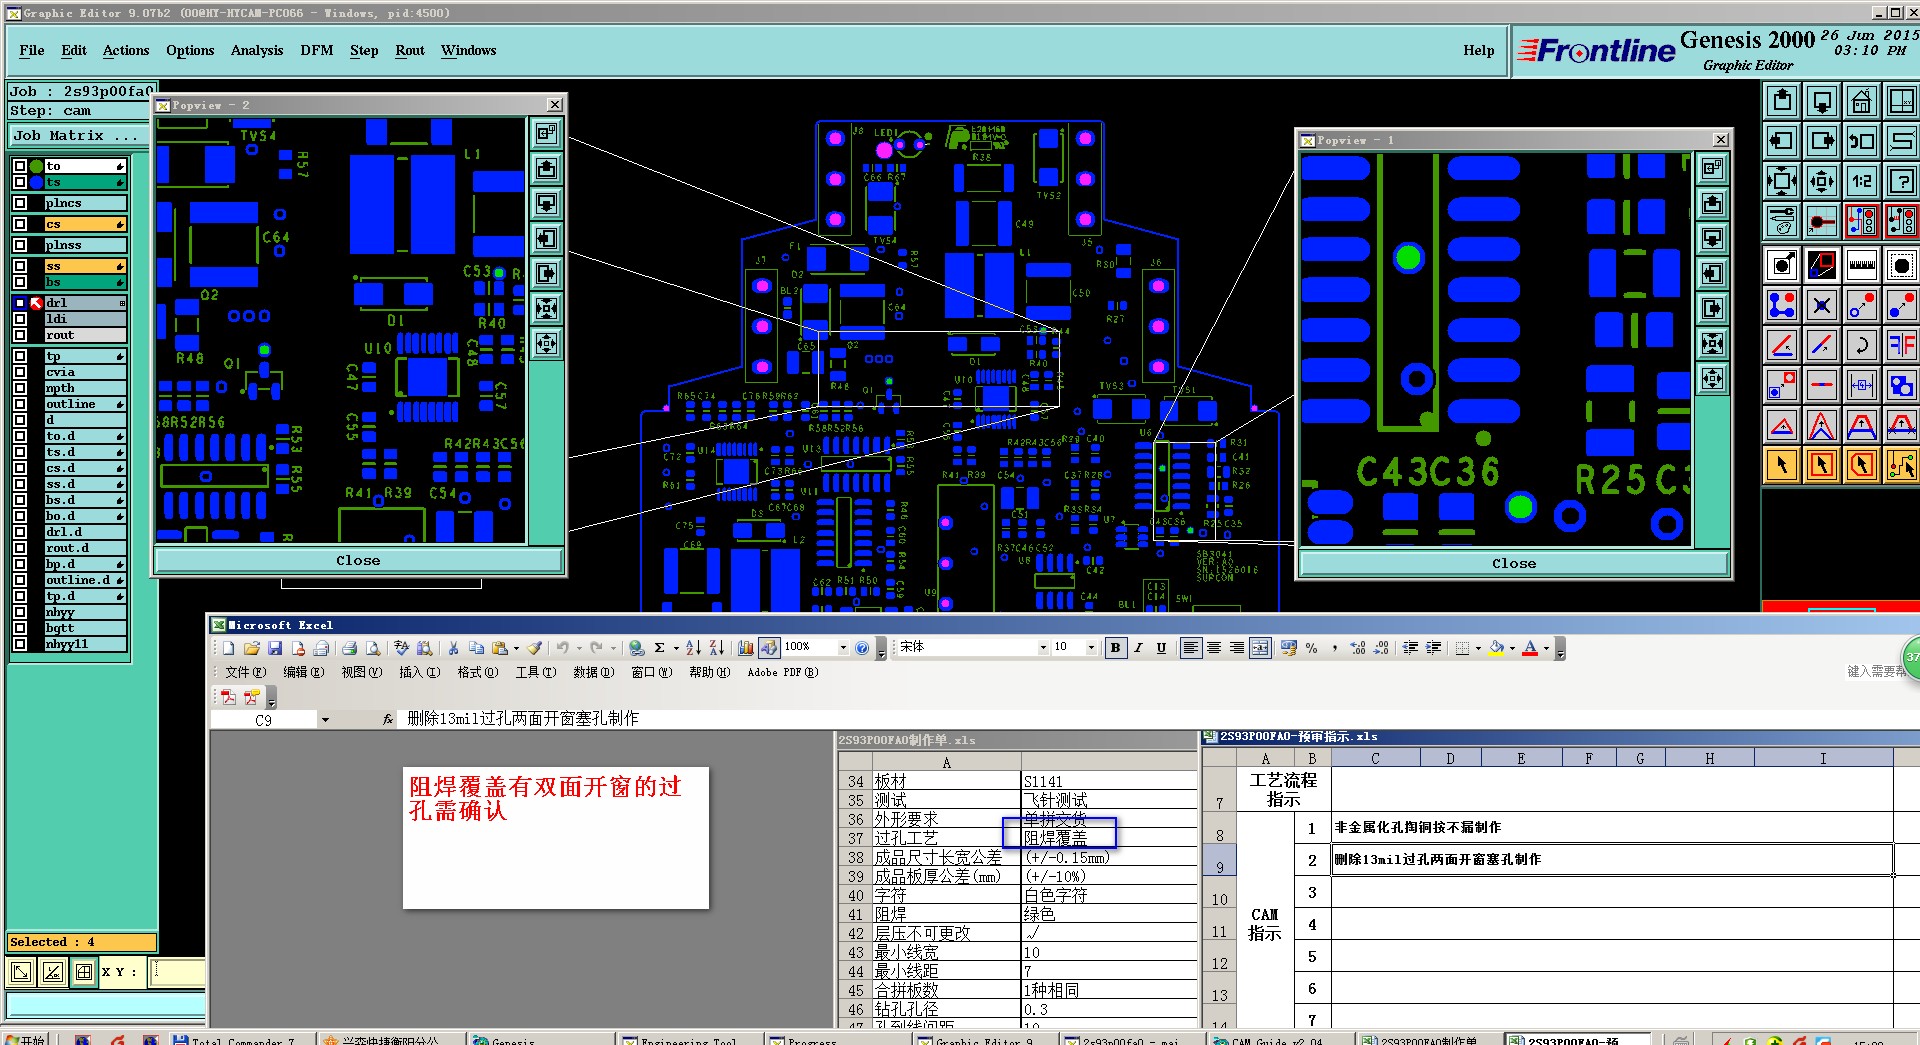Click the Close button in Popview 2
1920x1045 pixels.
point(358,560)
